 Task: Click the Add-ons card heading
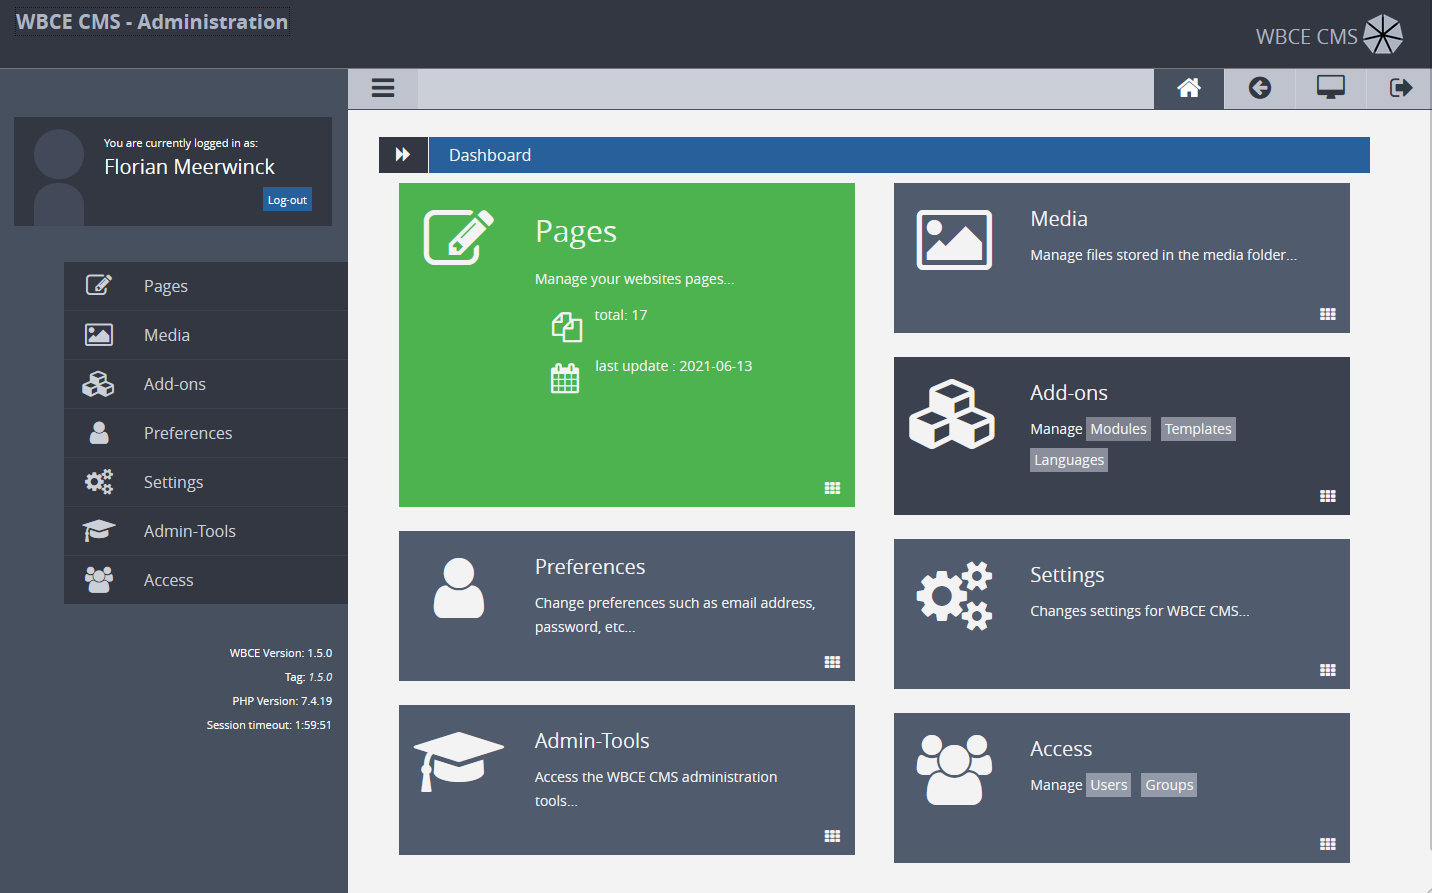pyautogui.click(x=1069, y=393)
